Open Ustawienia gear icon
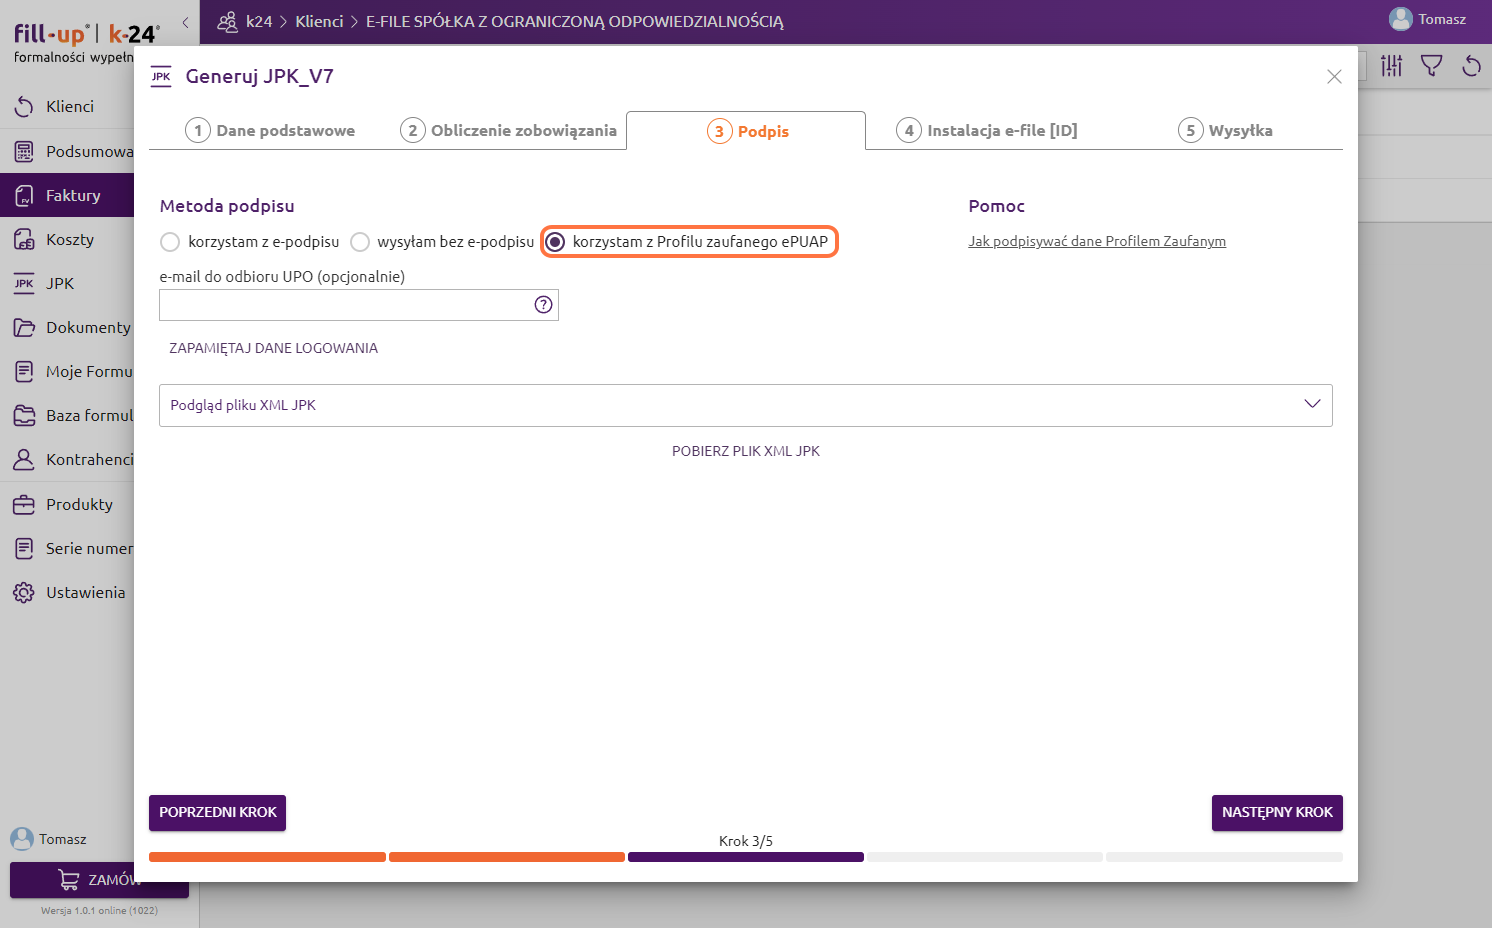Viewport: 1492px width, 928px height. pyautogui.click(x=24, y=593)
